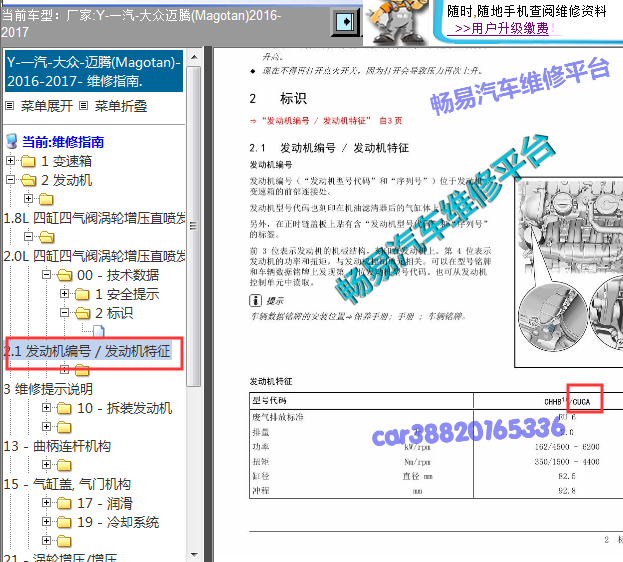Click folder icon above 13 - 曲柄连杆机构

tap(64, 427)
